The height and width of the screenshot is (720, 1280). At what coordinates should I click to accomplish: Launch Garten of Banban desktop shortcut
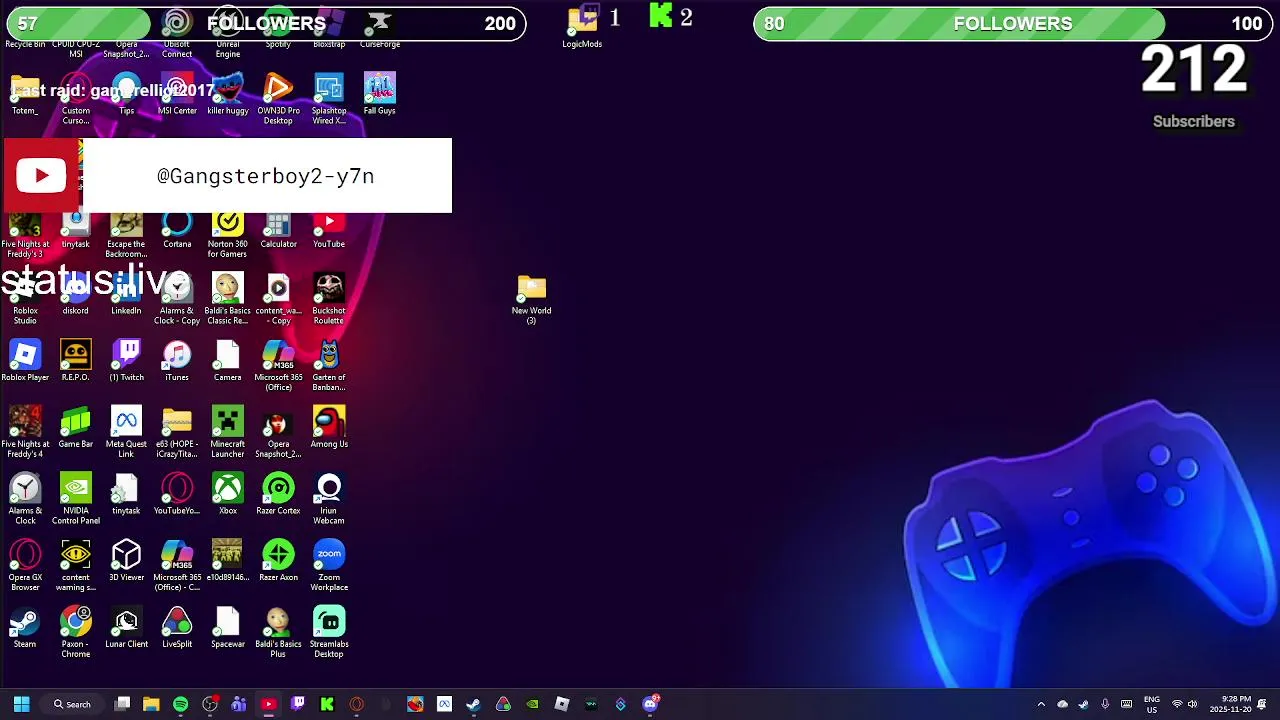(x=329, y=366)
